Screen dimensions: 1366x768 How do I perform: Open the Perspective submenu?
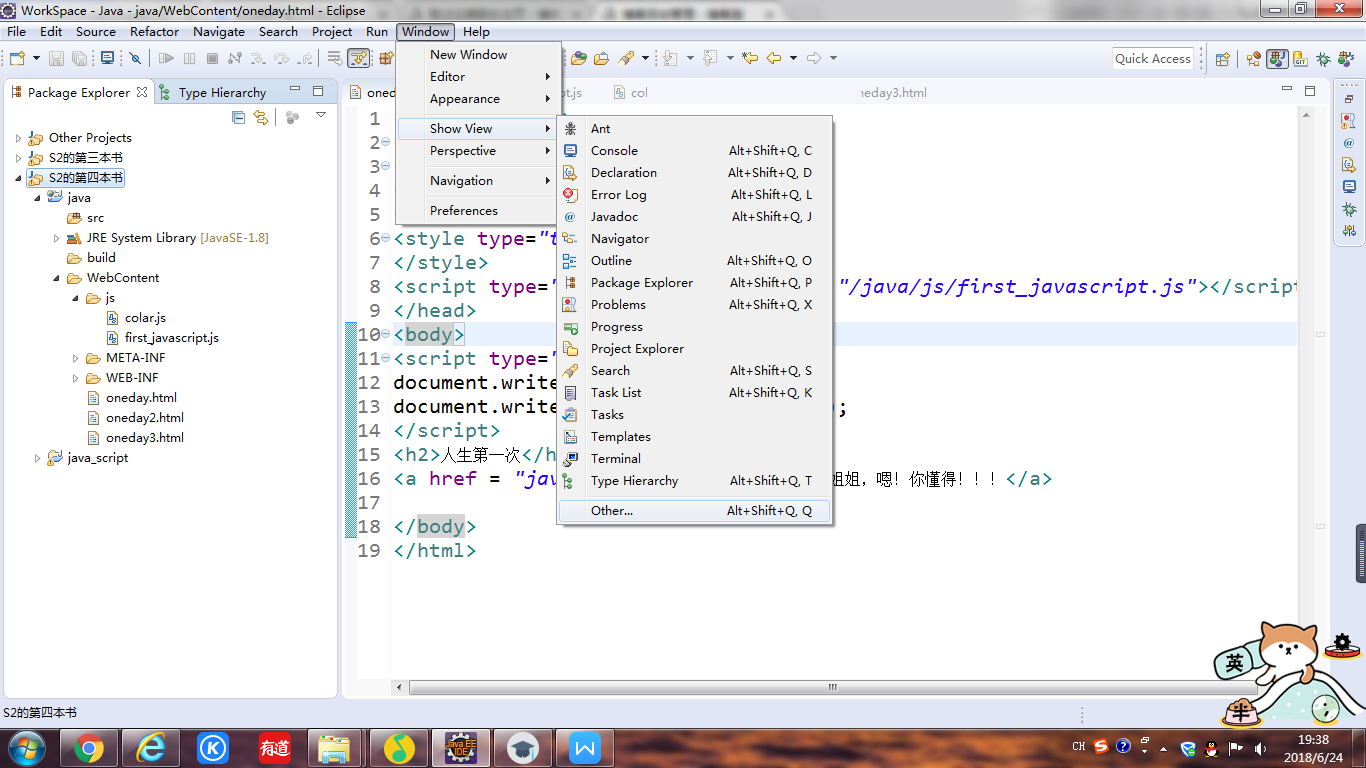478,150
